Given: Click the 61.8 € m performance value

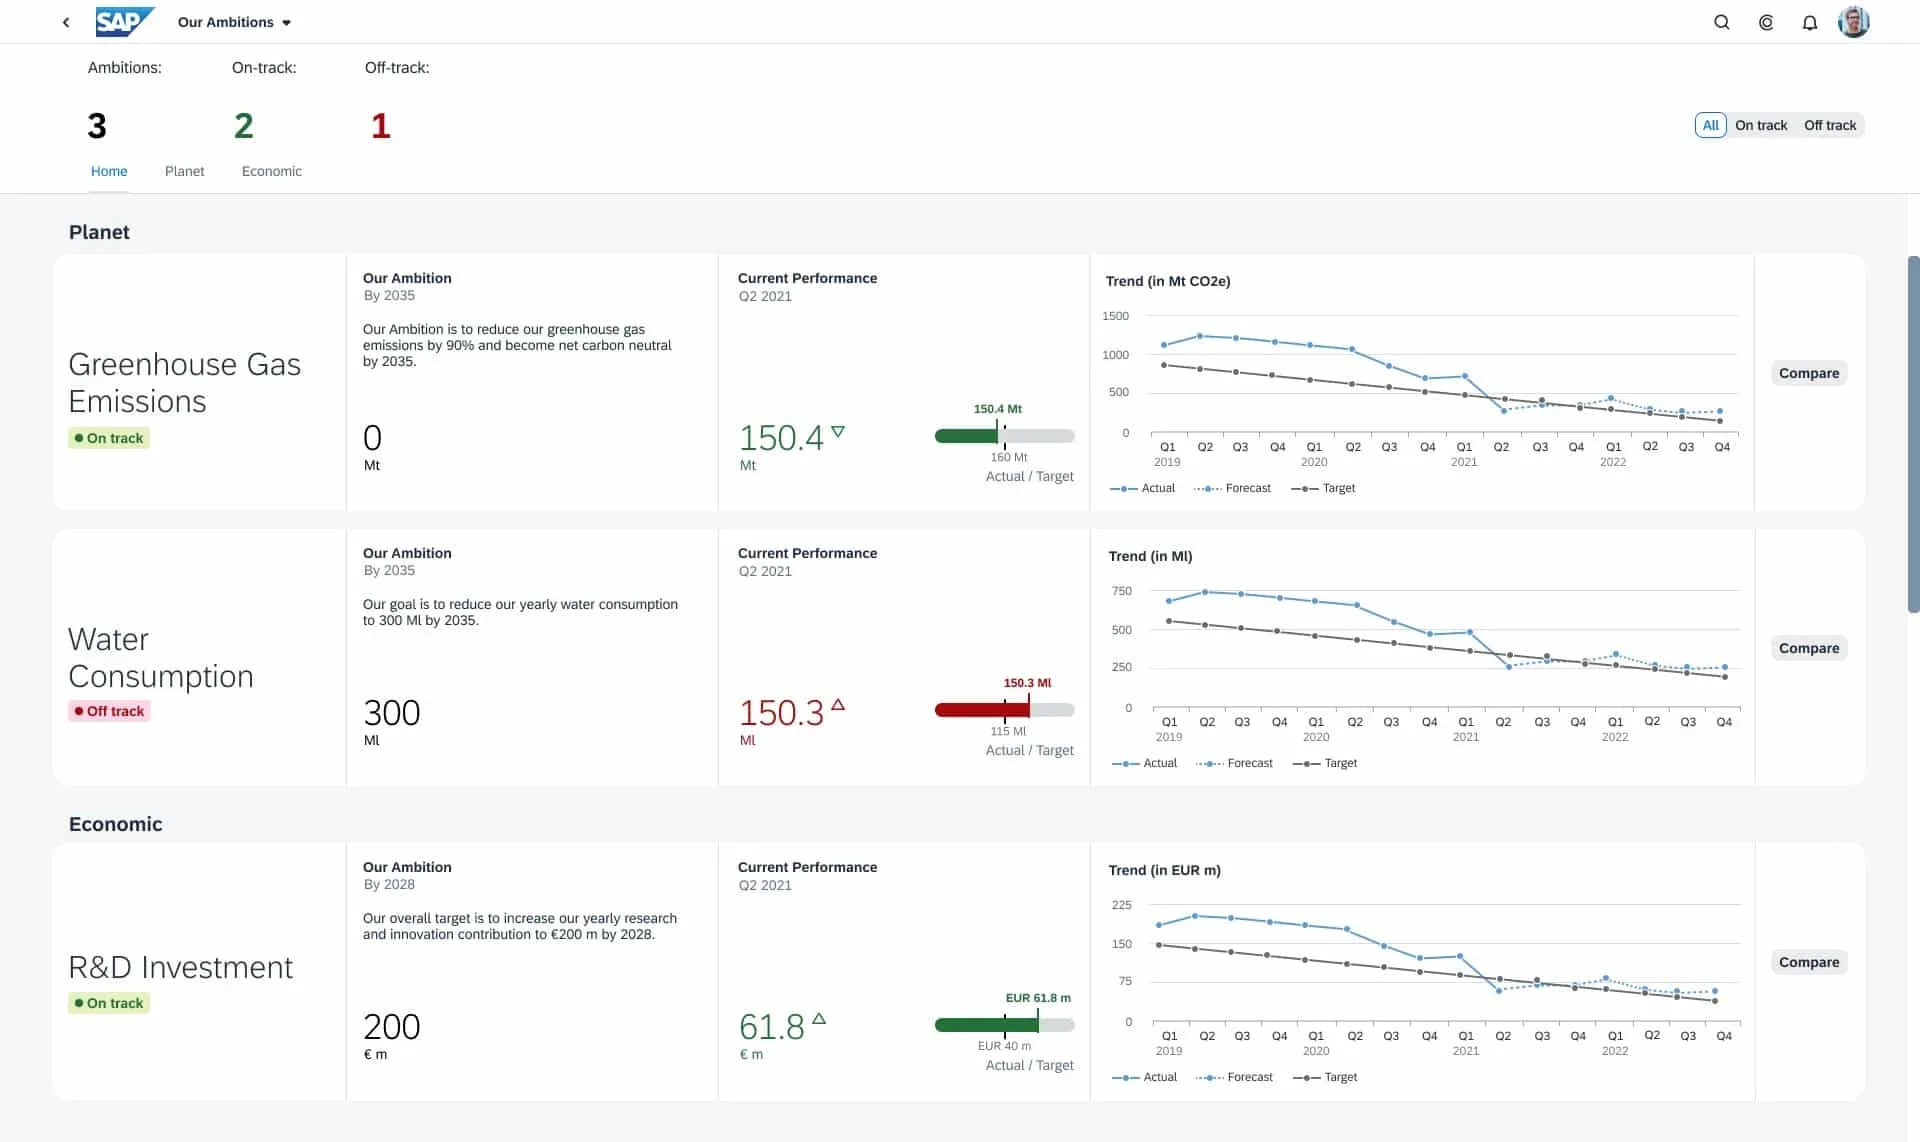Looking at the screenshot, I should [771, 1027].
